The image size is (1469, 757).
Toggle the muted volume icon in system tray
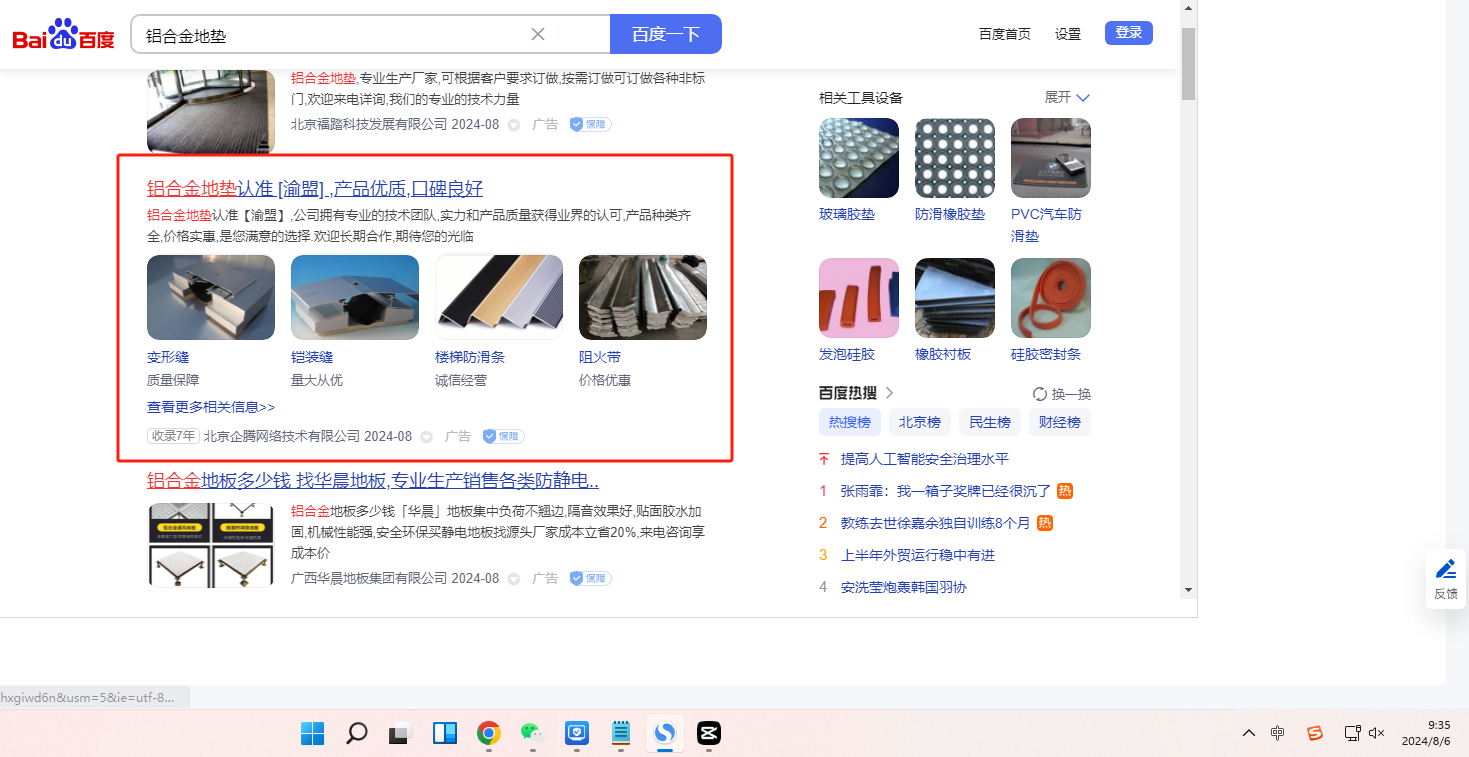point(1376,733)
